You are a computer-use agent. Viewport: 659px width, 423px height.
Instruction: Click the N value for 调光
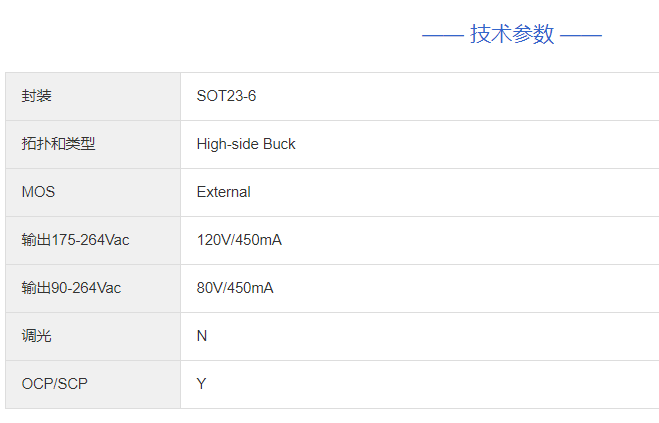202,336
